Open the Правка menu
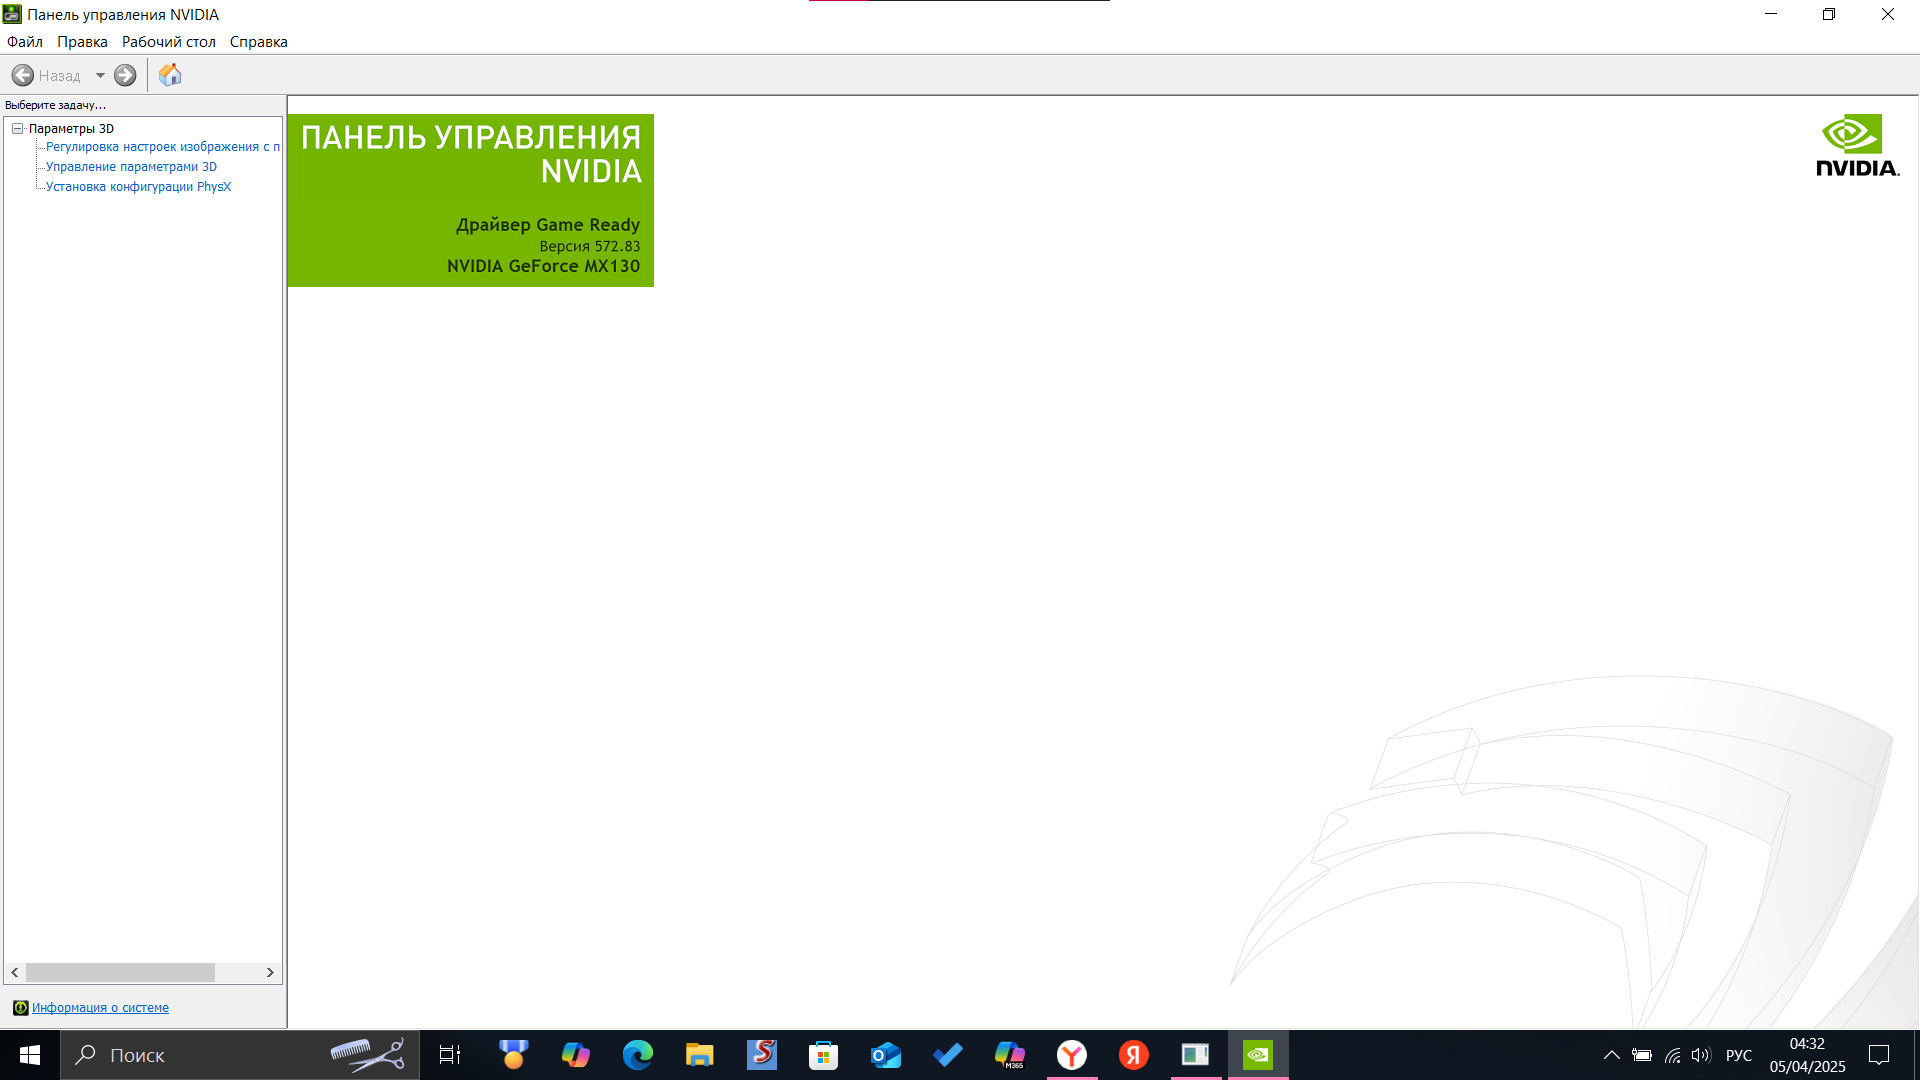 click(x=82, y=42)
